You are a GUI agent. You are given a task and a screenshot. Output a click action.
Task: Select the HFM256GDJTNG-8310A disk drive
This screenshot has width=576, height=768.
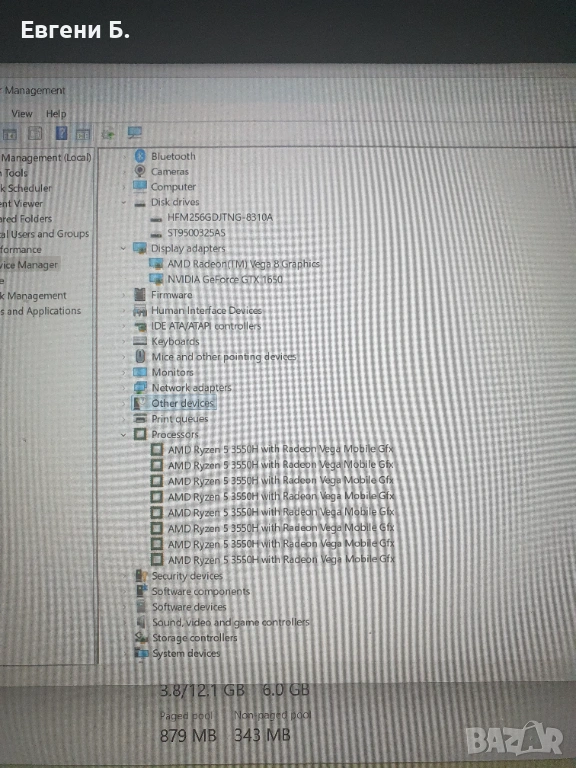219,217
